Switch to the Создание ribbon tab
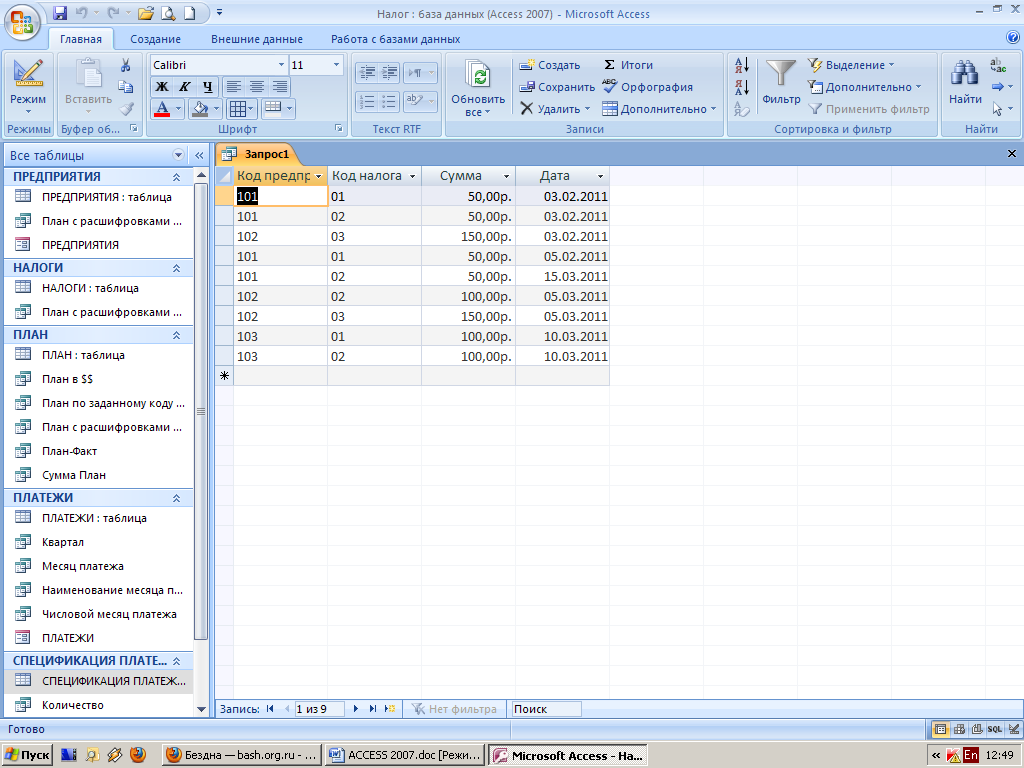Image resolution: width=1024 pixels, height=768 pixels. (155, 39)
